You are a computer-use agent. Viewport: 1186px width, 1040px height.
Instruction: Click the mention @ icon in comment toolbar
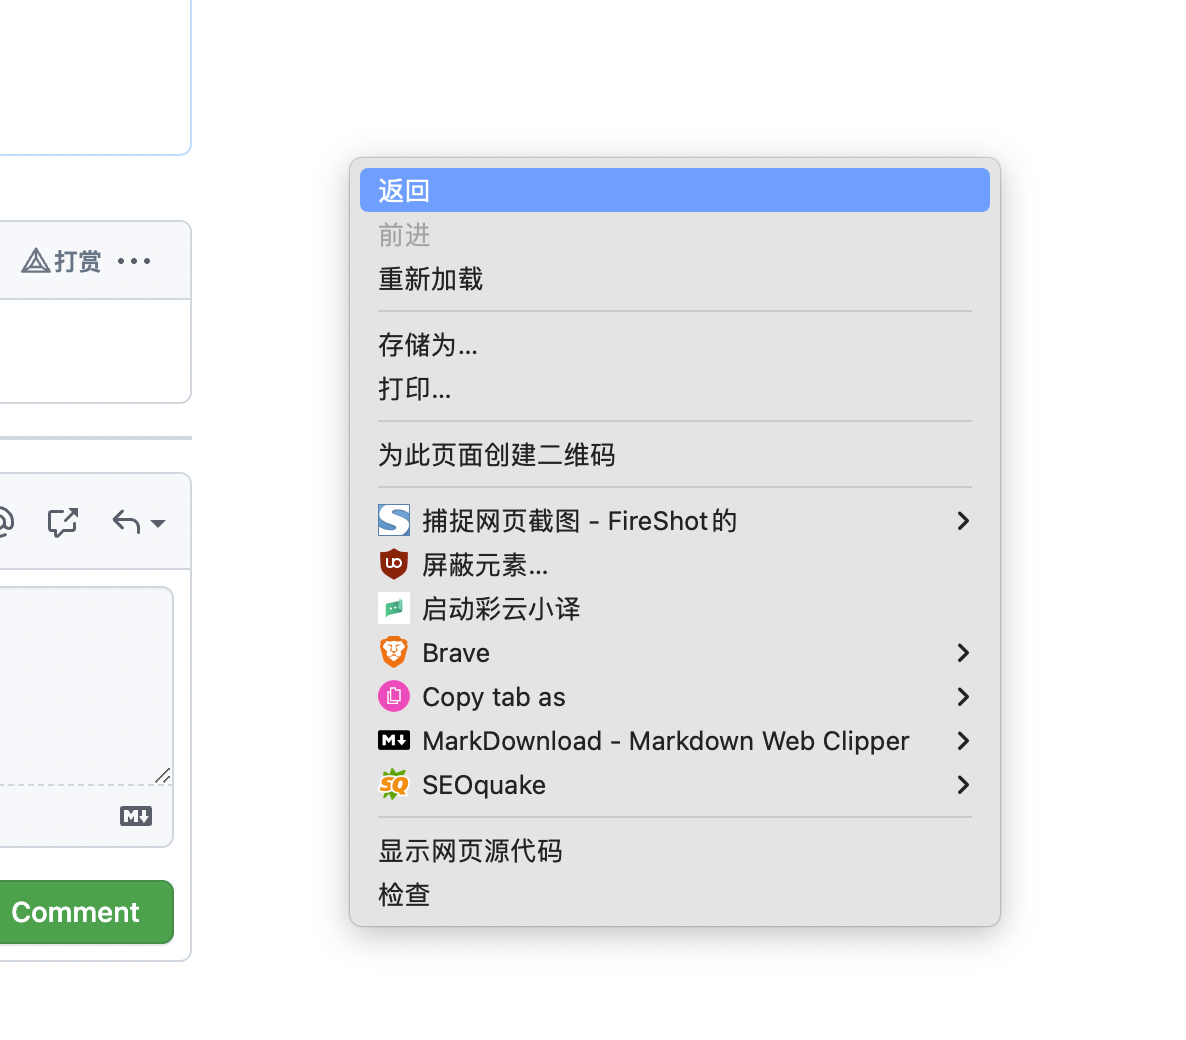click(x=4, y=522)
